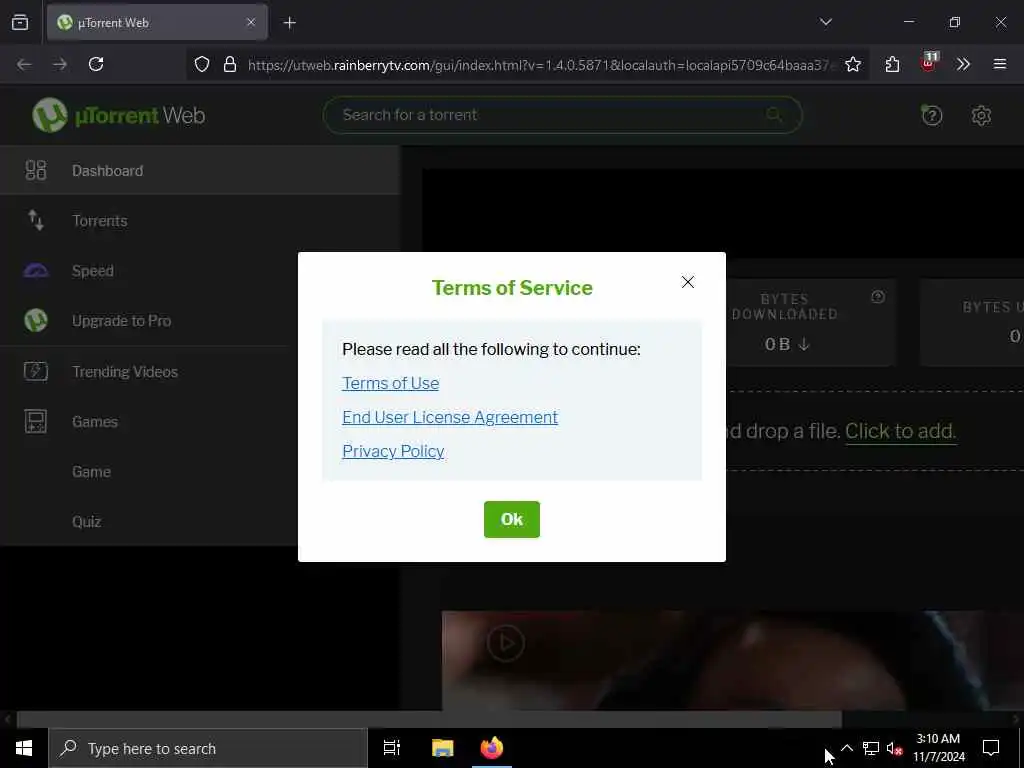The image size is (1024, 768).
Task: Select Game in the sidebar
Action: [149, 472]
